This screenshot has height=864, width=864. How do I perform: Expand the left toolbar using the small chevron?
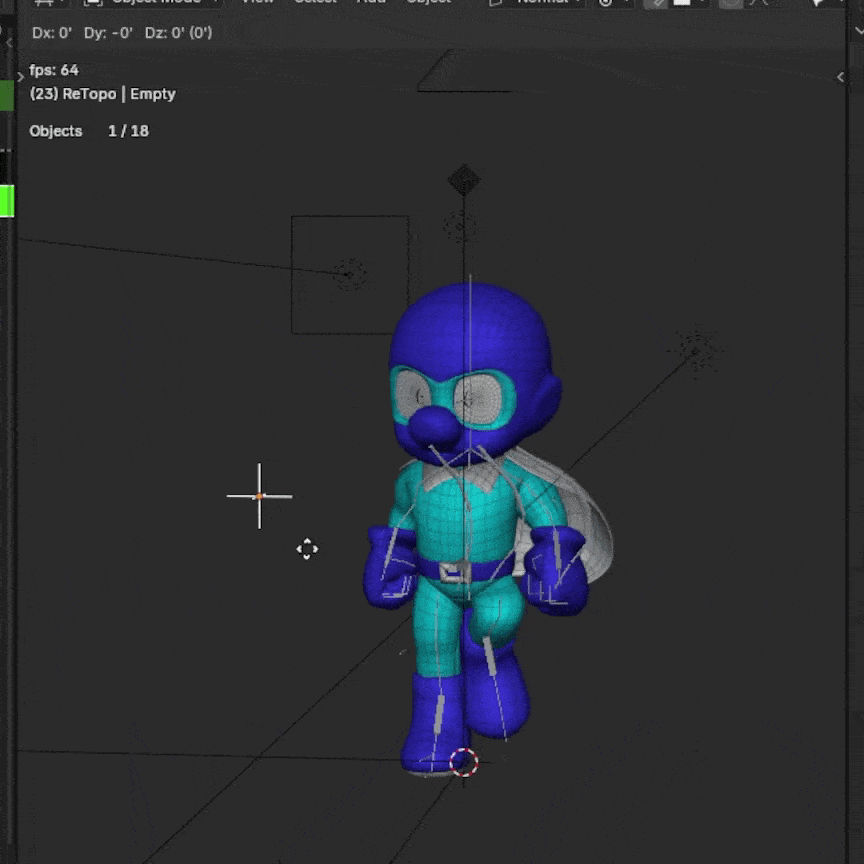(21, 77)
